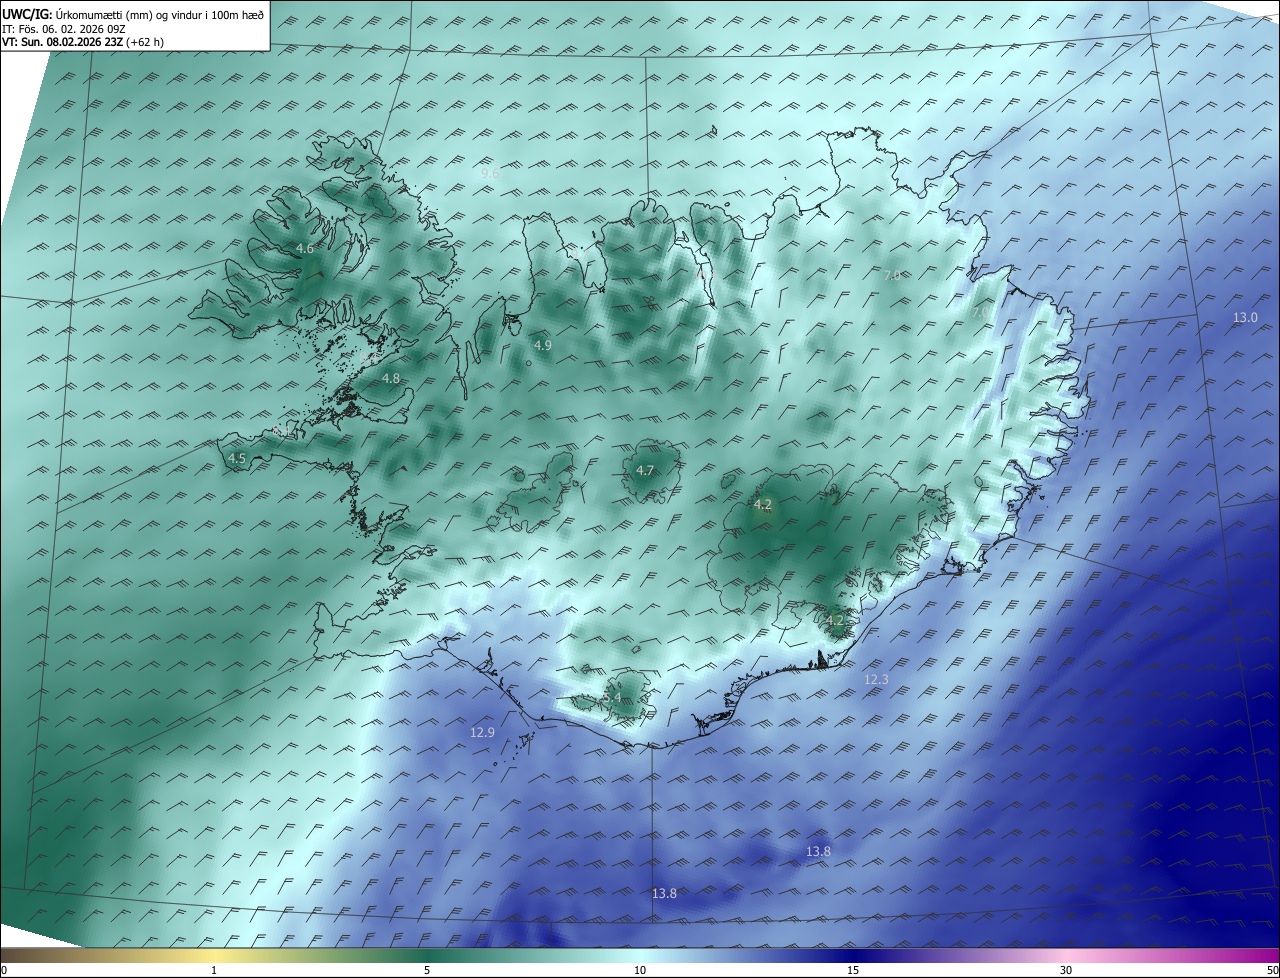The height and width of the screenshot is (978, 1280).
Task: Click the 5.4 value label near the south coast
Action: pos(613,697)
